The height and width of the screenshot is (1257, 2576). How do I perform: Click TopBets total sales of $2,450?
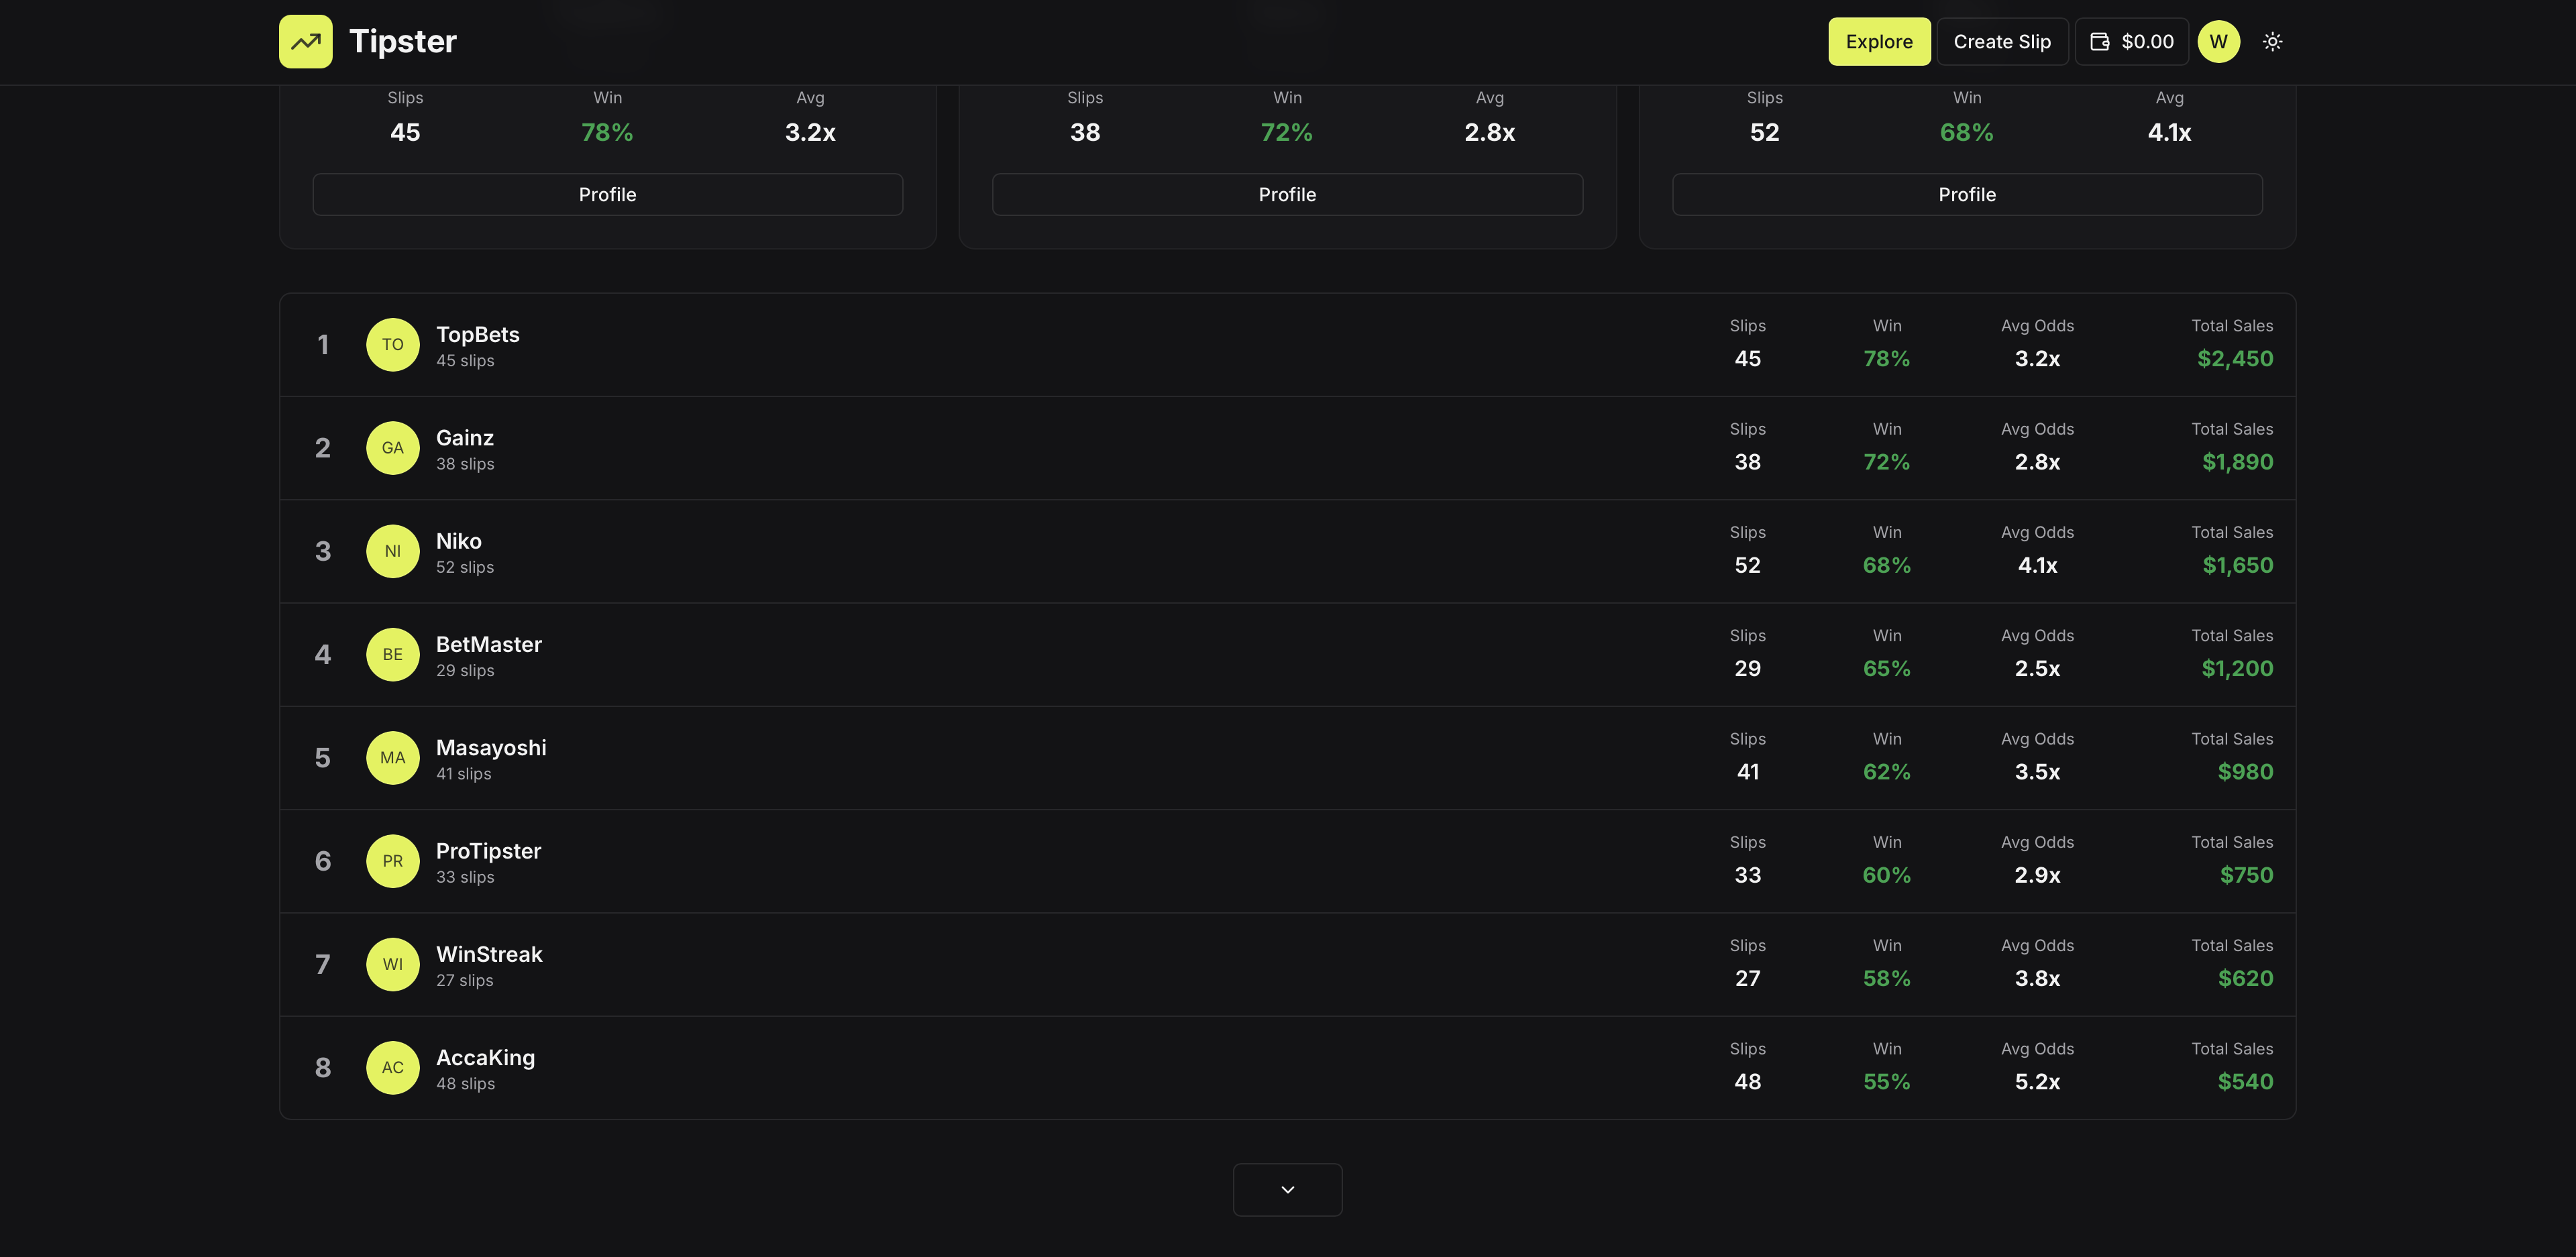(x=2235, y=358)
